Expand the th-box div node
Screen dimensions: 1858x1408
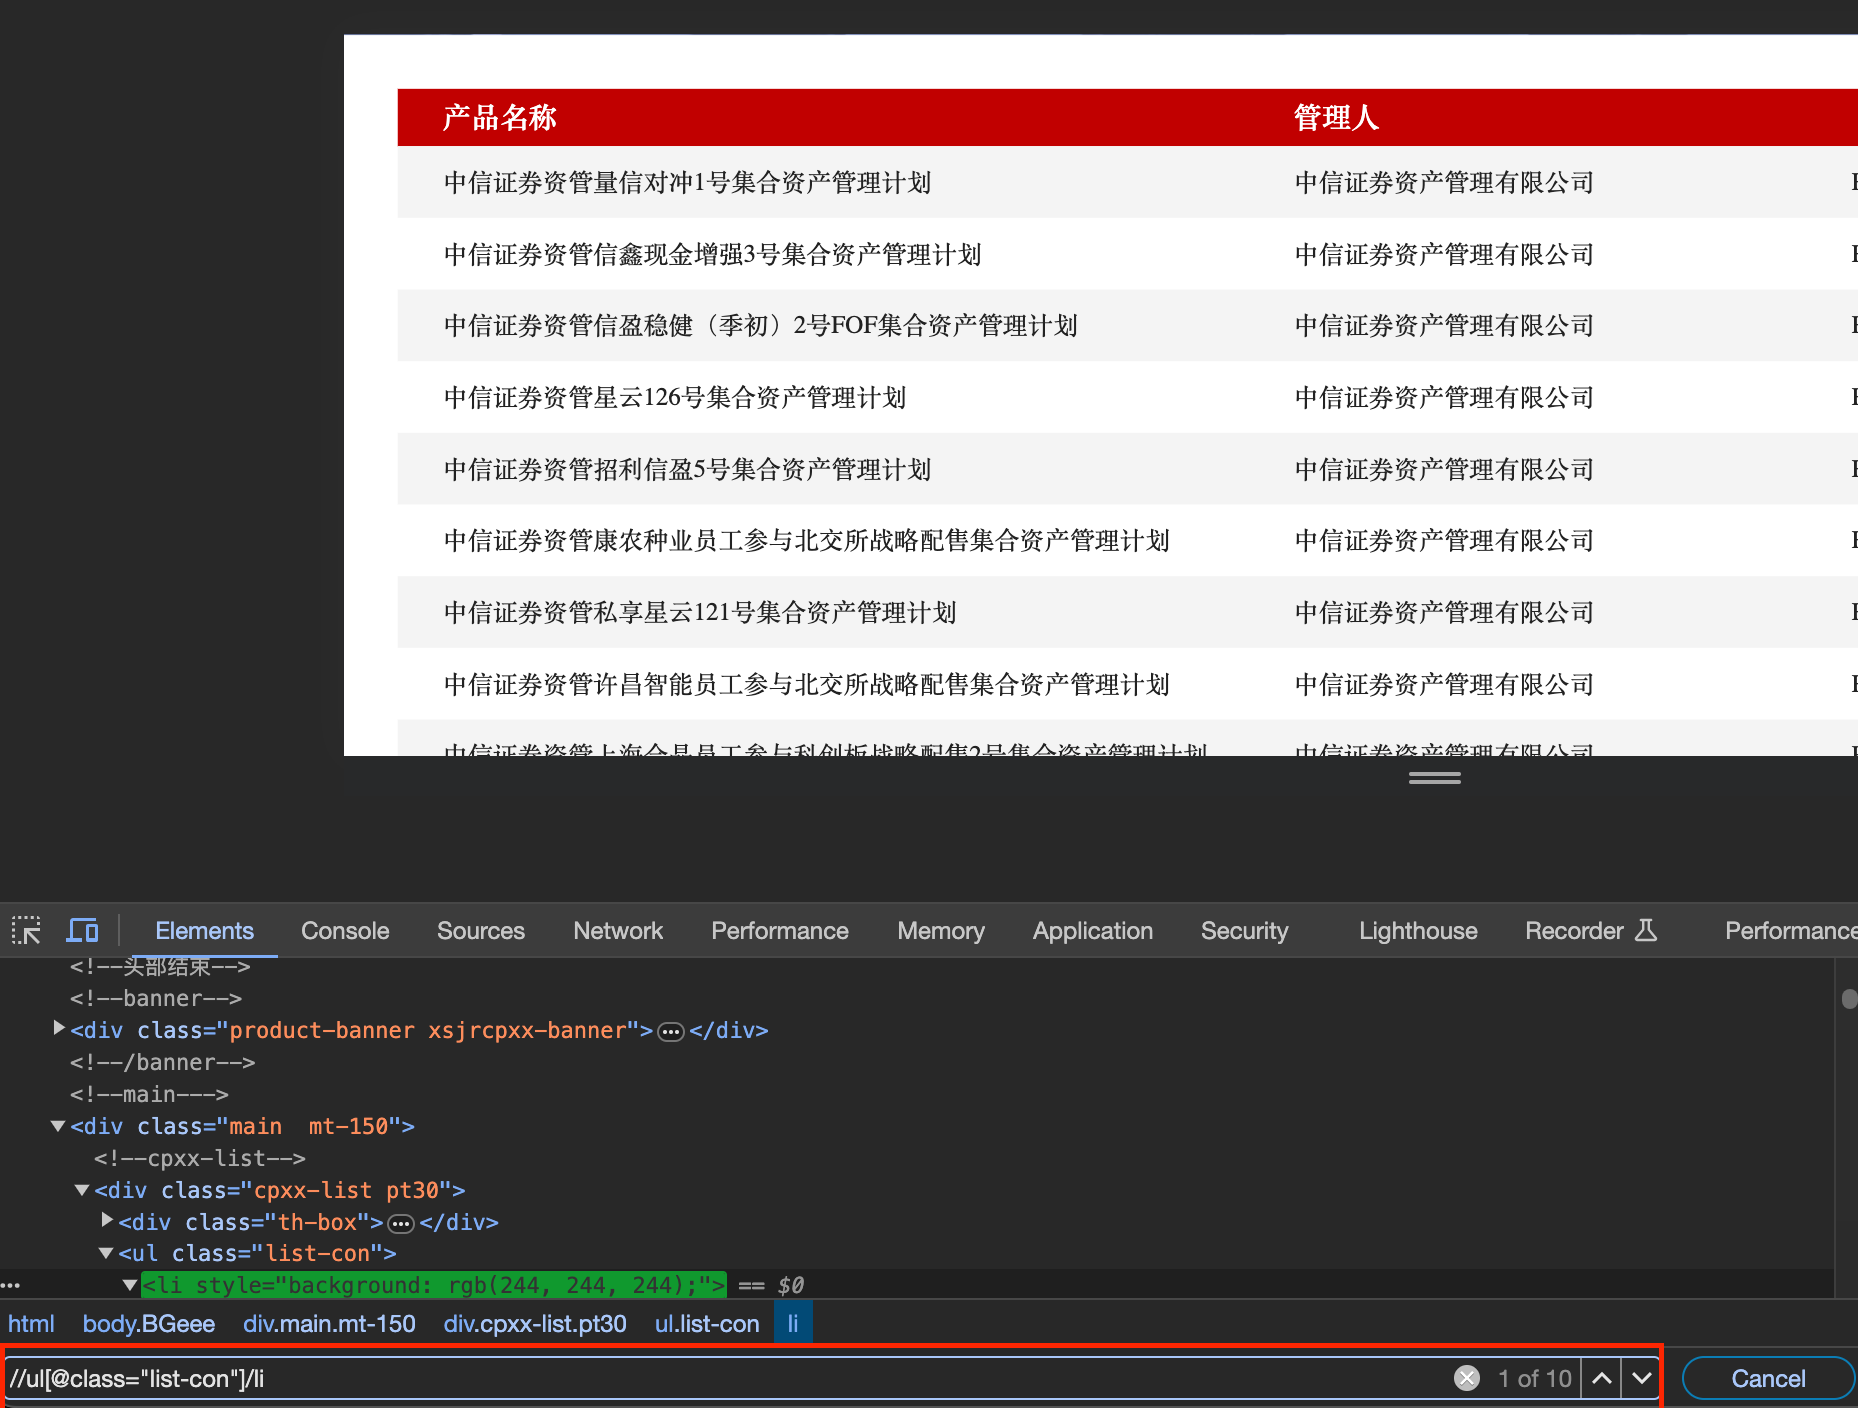(107, 1220)
